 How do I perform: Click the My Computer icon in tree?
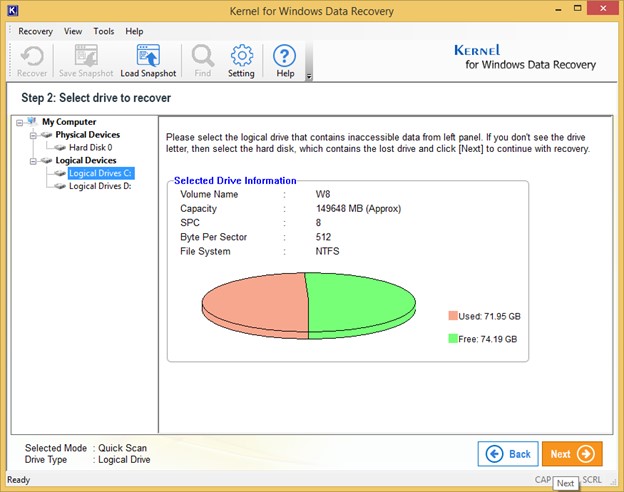pyautogui.click(x=32, y=121)
